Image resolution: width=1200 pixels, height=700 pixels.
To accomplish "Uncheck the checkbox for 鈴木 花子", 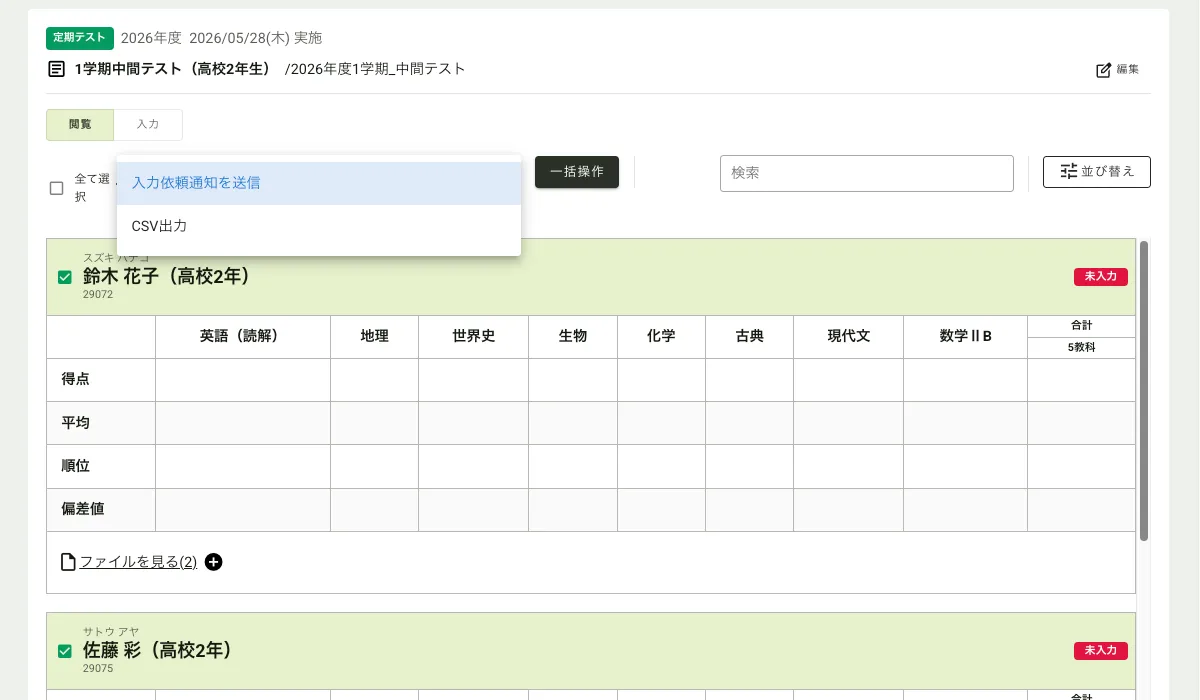I will pyautogui.click(x=65, y=277).
